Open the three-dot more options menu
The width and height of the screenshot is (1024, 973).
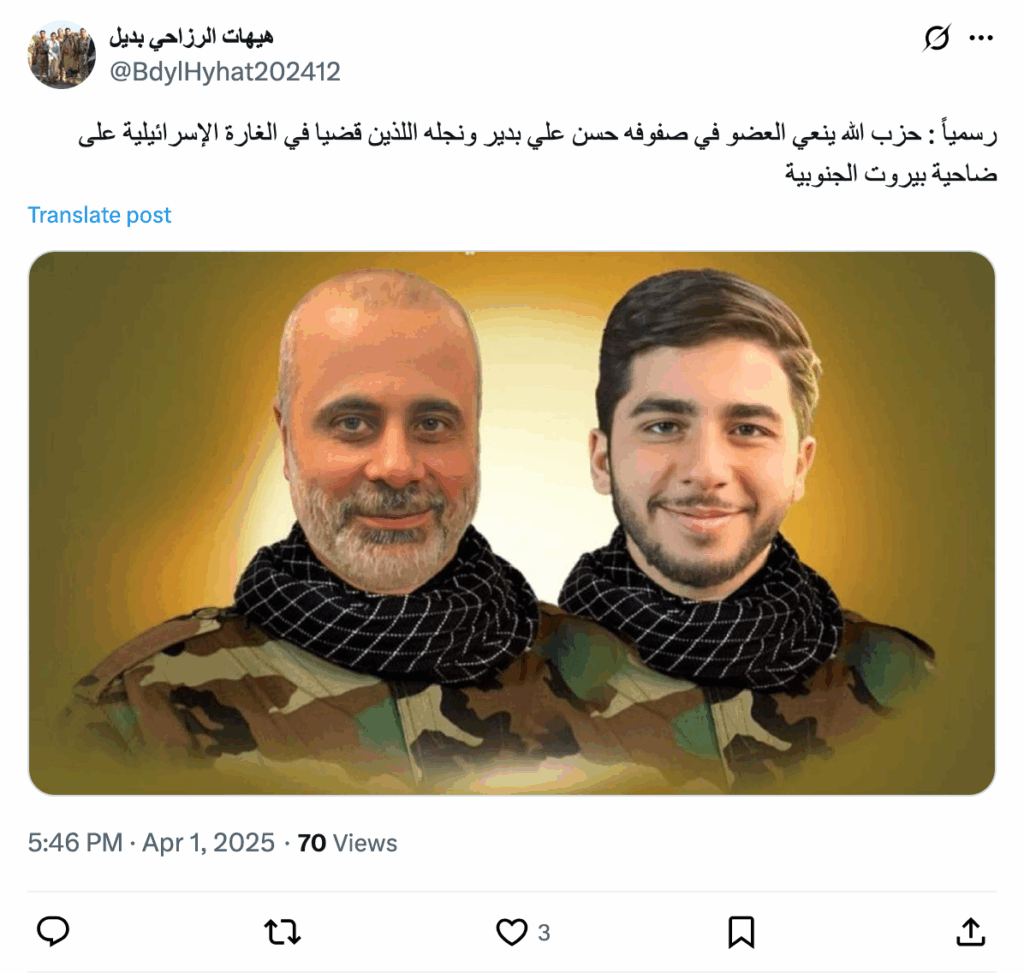pos(981,38)
